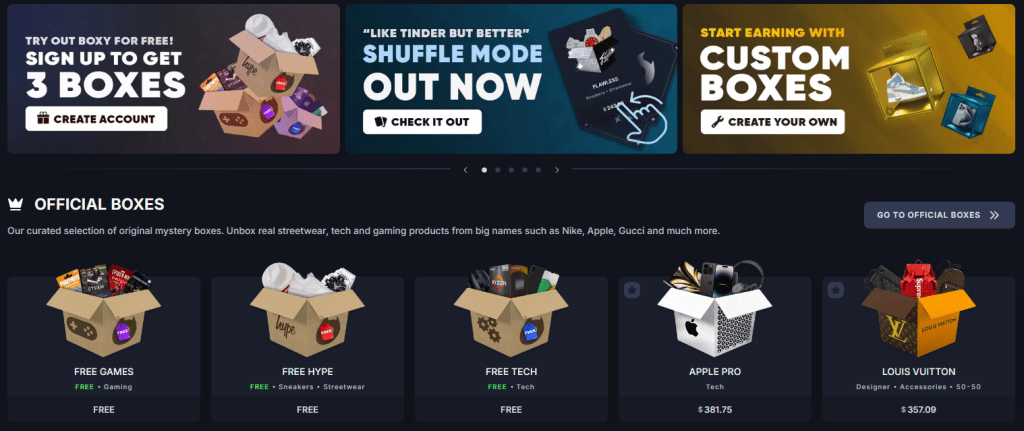Open the Free Games box image
This screenshot has width=1024, height=431.
tap(103, 310)
